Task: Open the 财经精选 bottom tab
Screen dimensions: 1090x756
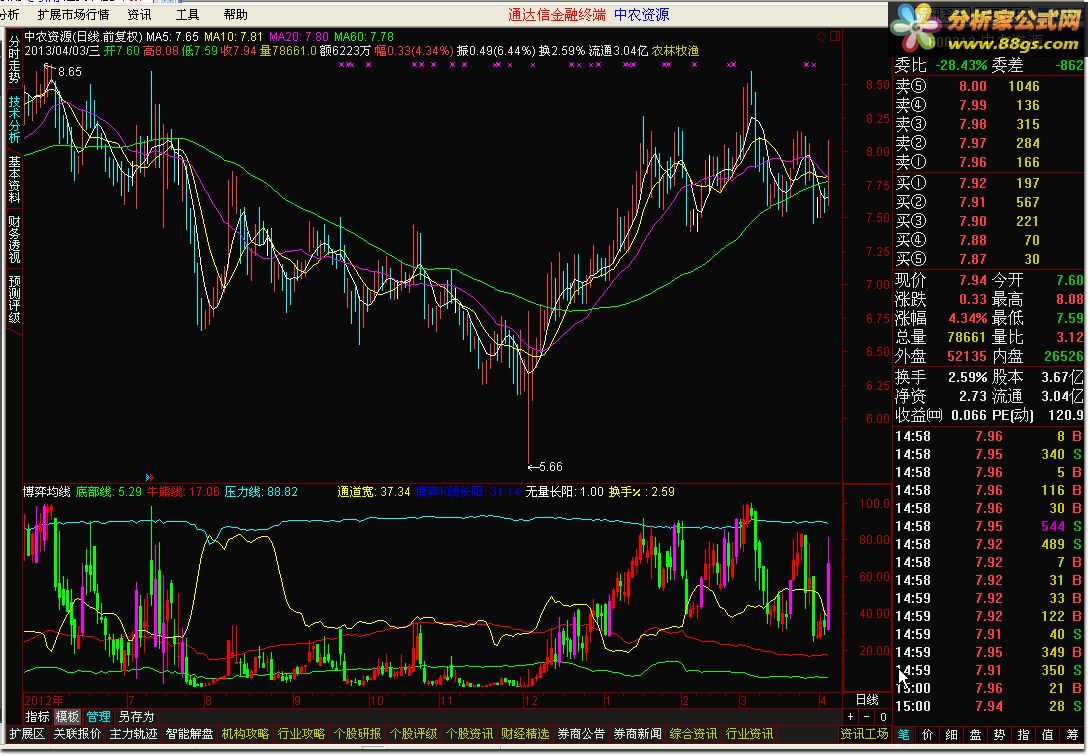Action: pos(526,734)
